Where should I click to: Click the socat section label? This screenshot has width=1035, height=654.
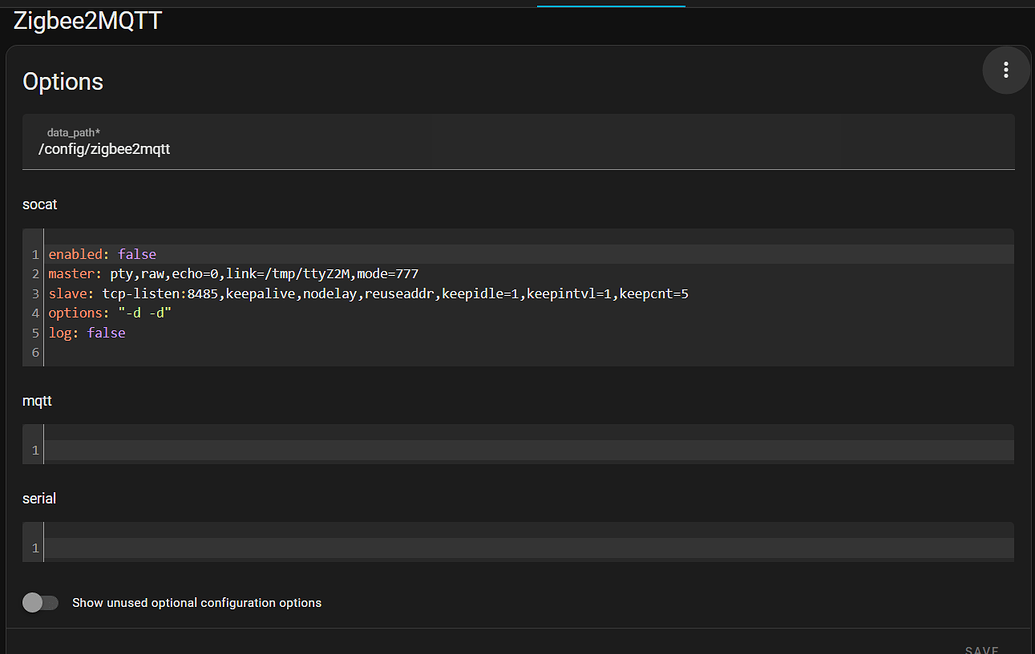pyautogui.click(x=40, y=205)
